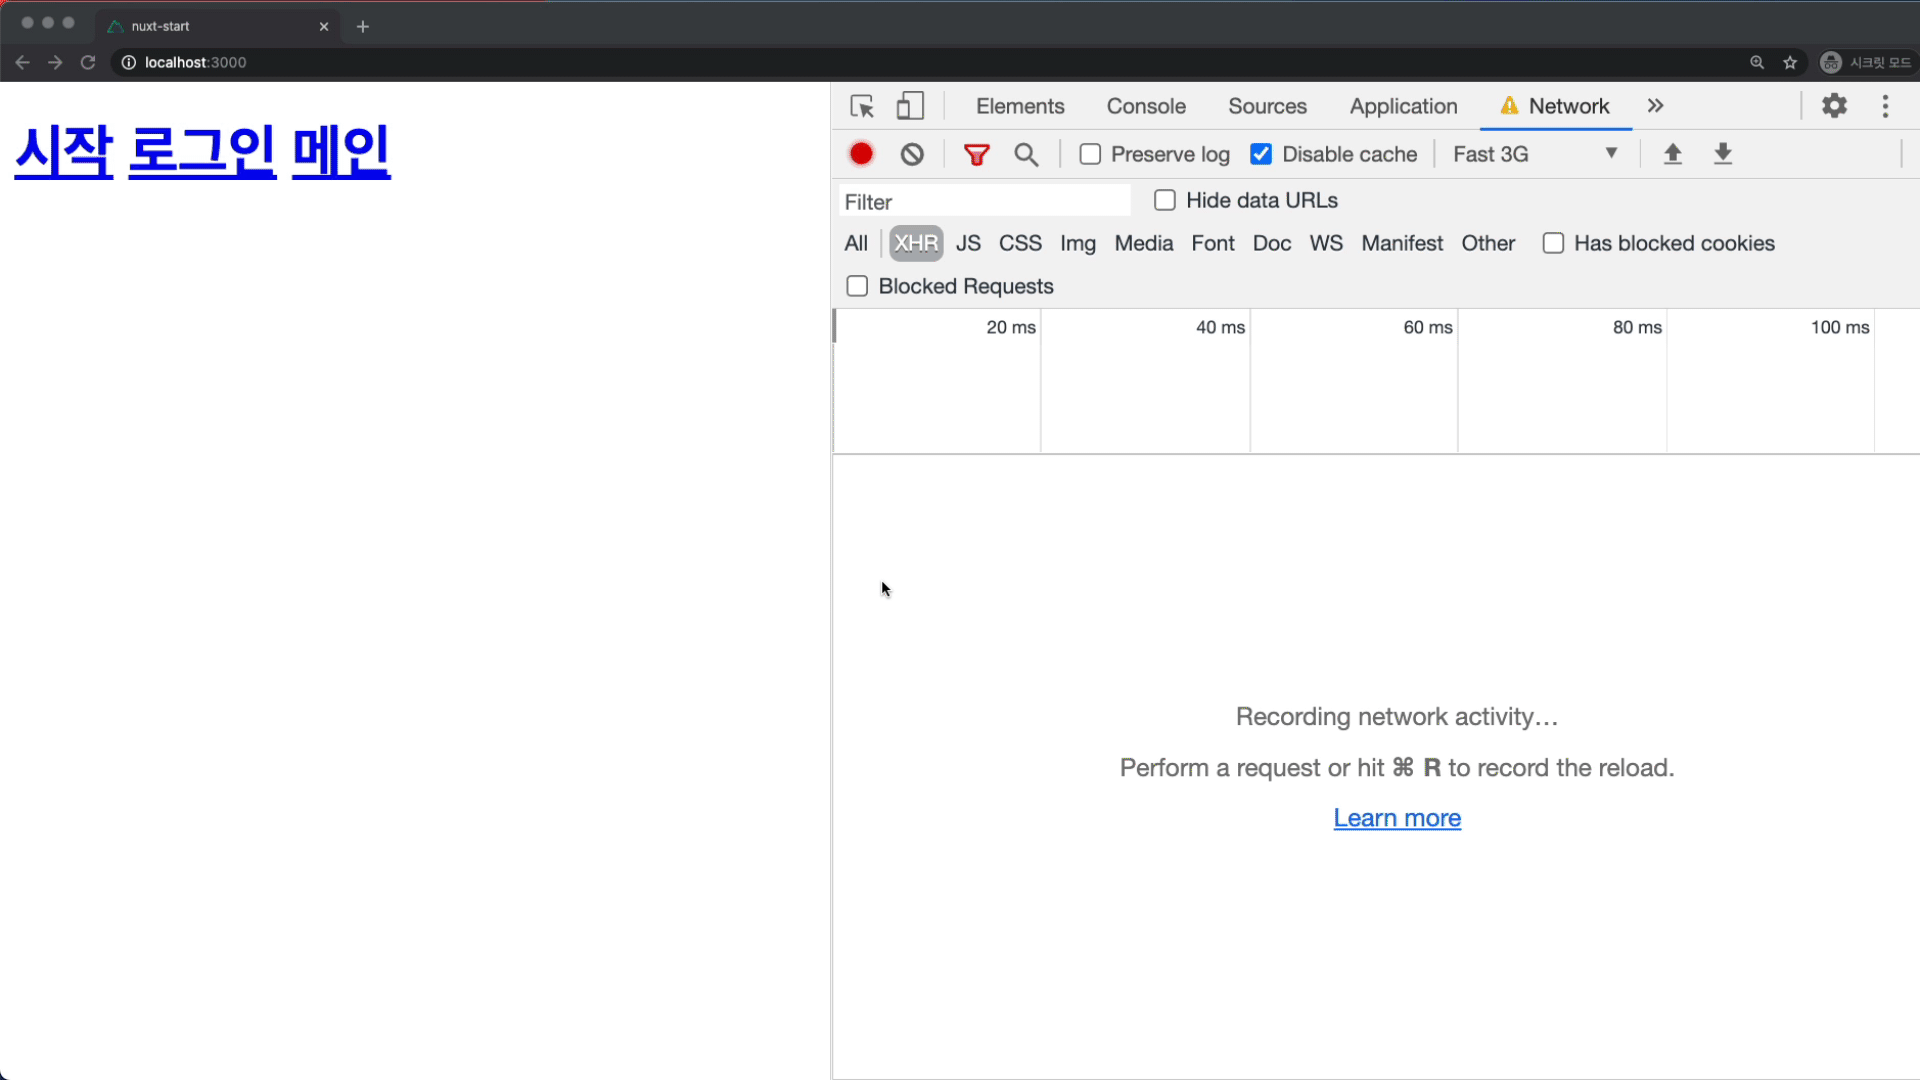Enable the Disable cache checkbox
The image size is (1920, 1080).
tap(1261, 154)
